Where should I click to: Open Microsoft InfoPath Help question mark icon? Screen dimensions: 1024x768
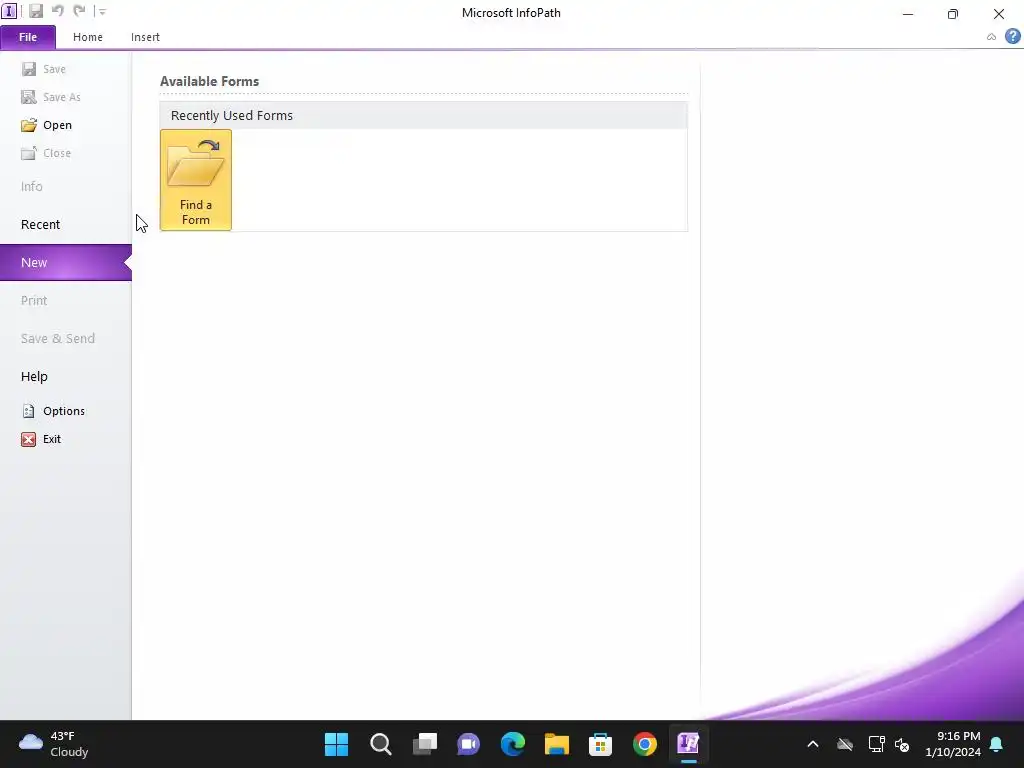tap(1012, 37)
